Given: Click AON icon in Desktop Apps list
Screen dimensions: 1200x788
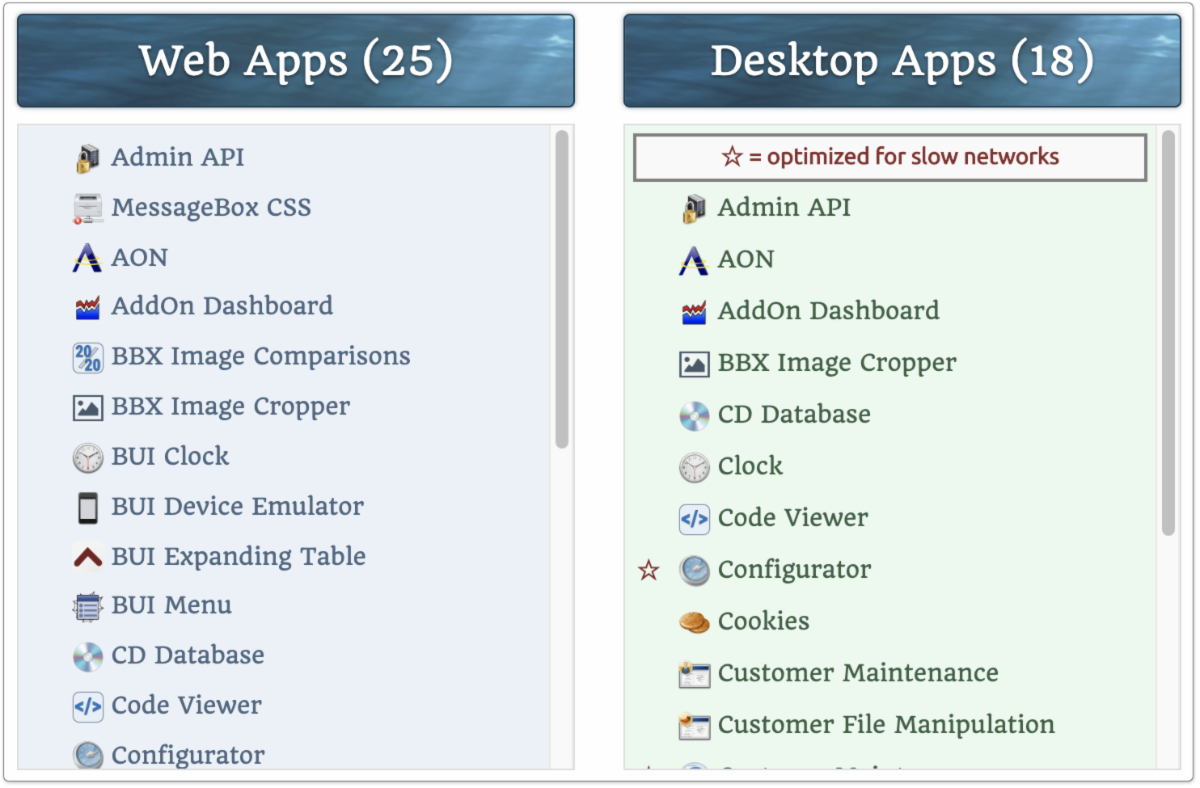Looking at the screenshot, I should click(x=694, y=260).
